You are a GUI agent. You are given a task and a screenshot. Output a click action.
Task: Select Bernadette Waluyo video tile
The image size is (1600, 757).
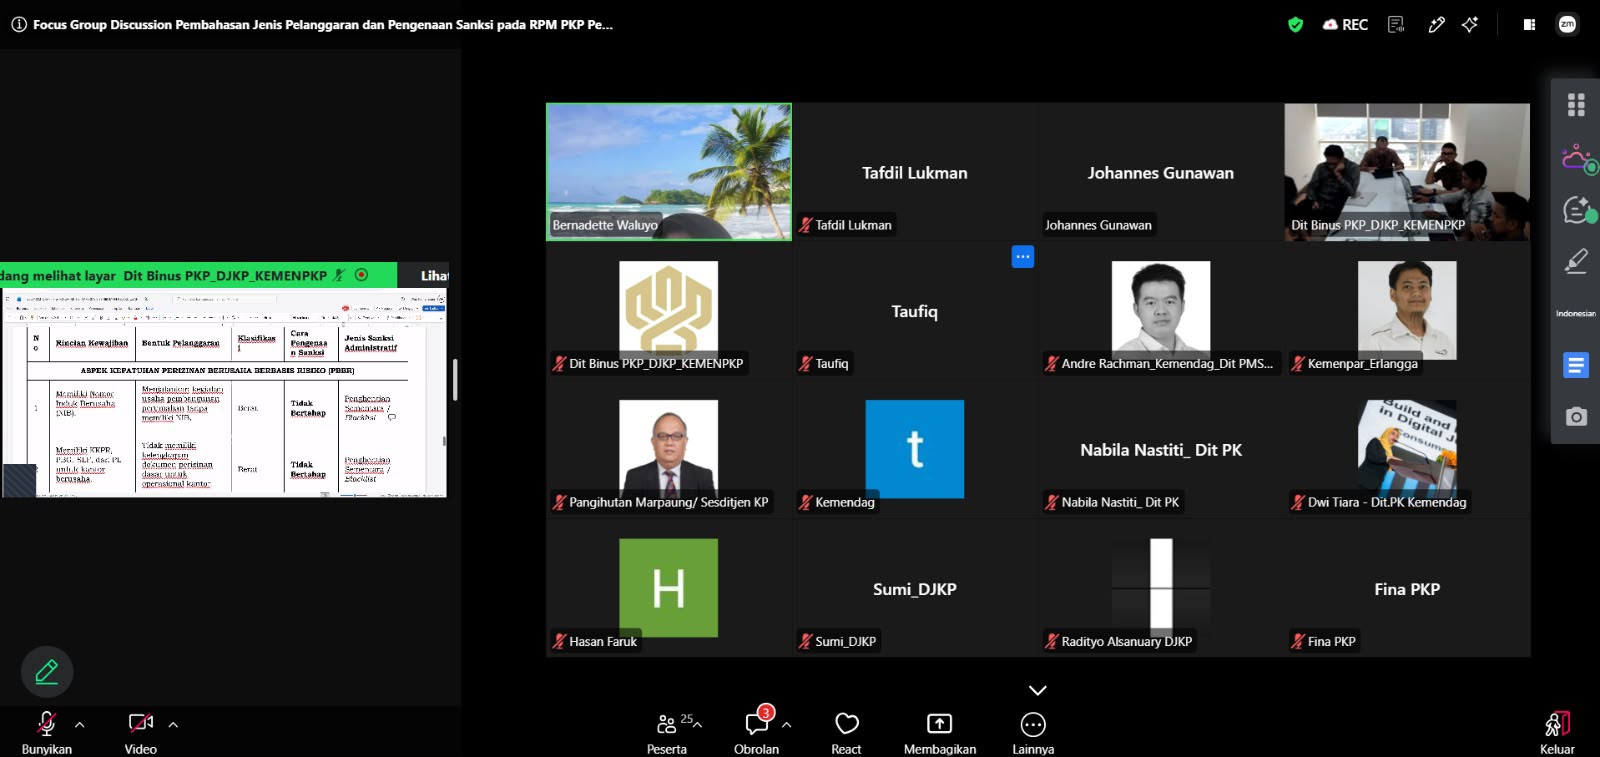point(669,172)
